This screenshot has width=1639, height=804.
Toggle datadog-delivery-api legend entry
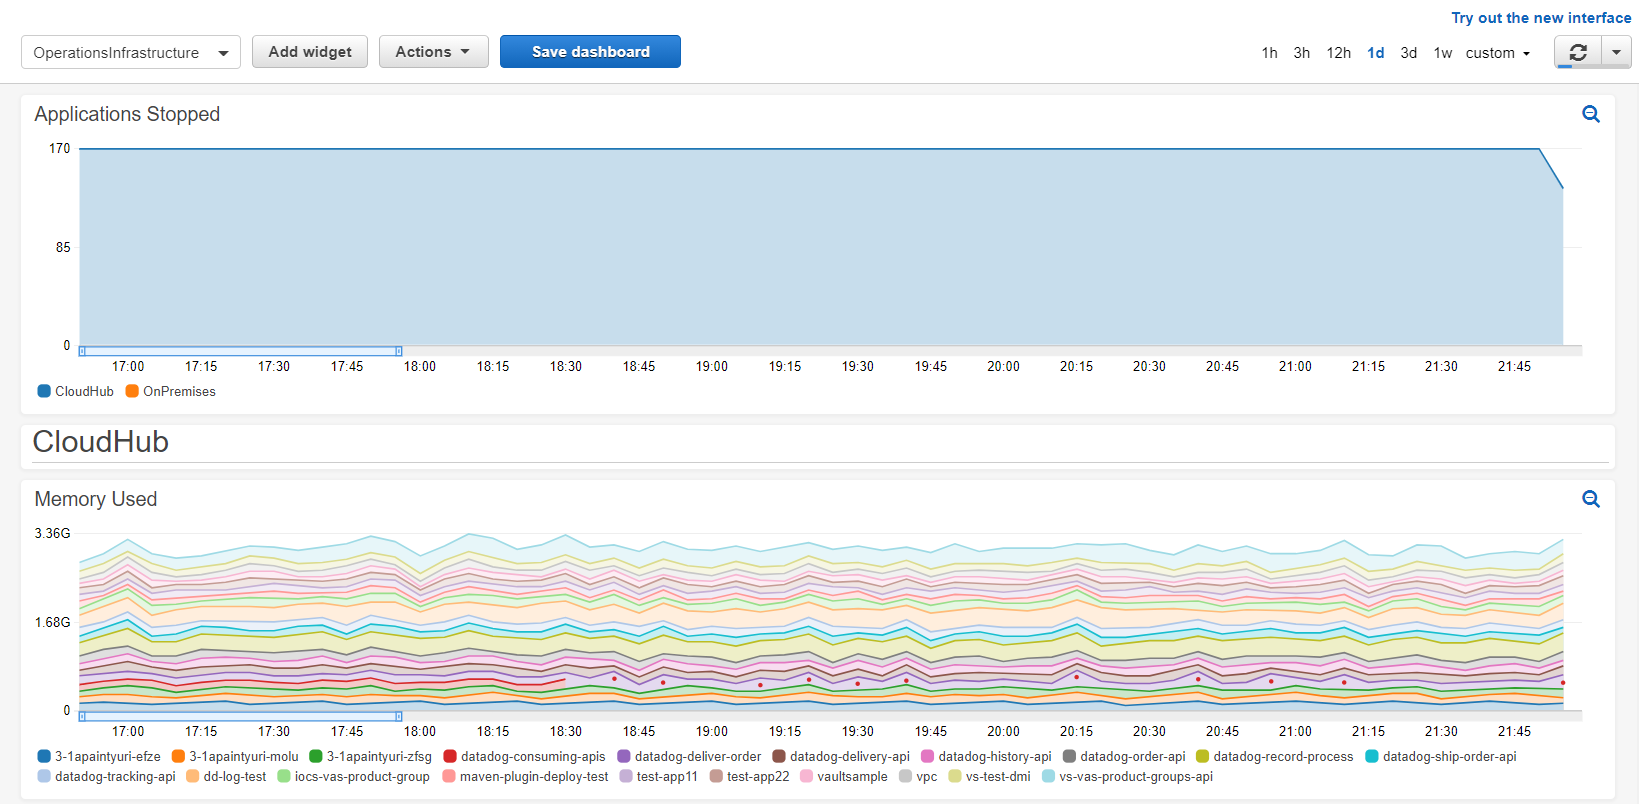[841, 756]
